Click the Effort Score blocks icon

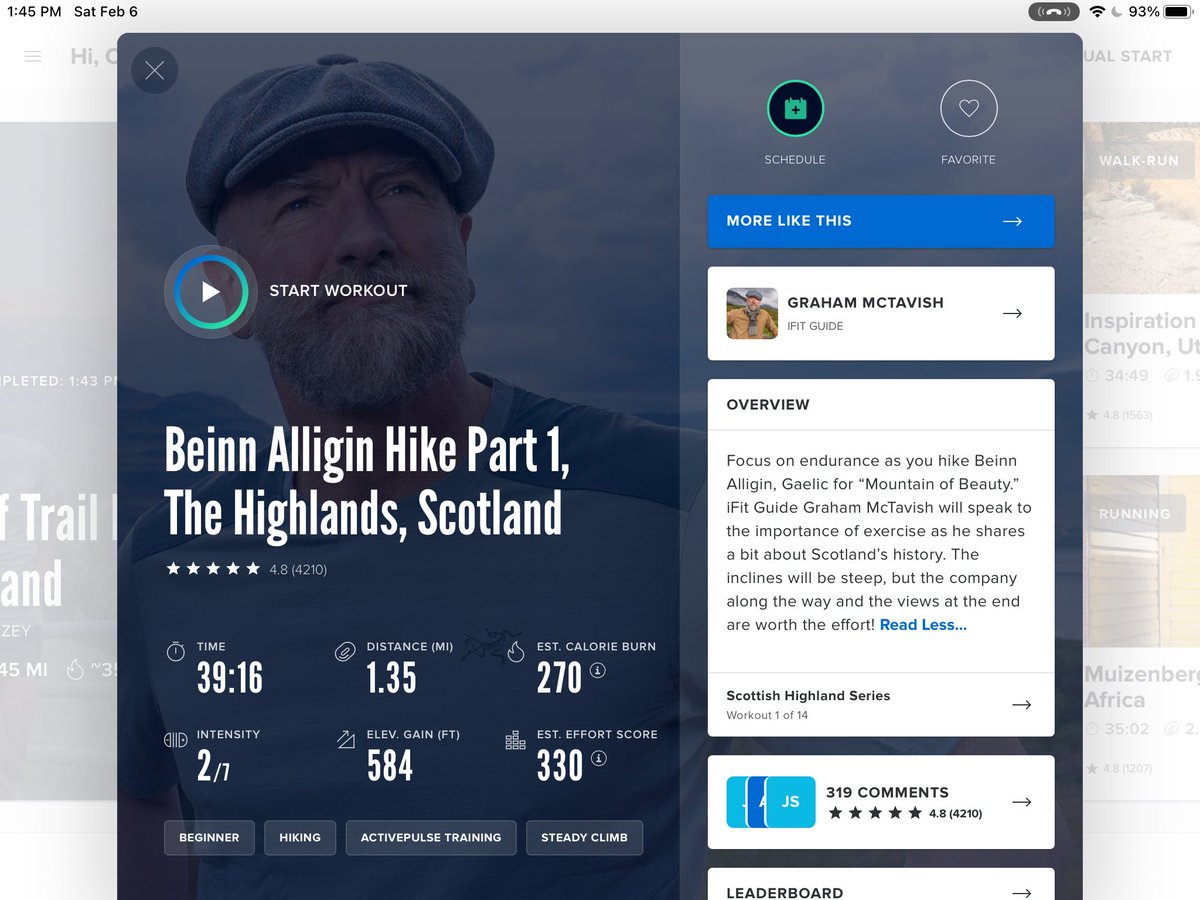(516, 740)
